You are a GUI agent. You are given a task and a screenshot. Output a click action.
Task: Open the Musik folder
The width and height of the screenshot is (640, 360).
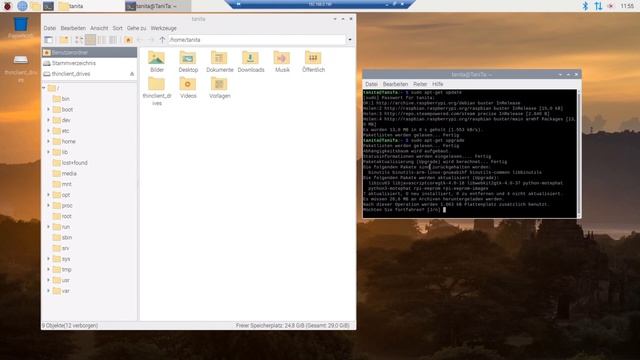pos(282,62)
